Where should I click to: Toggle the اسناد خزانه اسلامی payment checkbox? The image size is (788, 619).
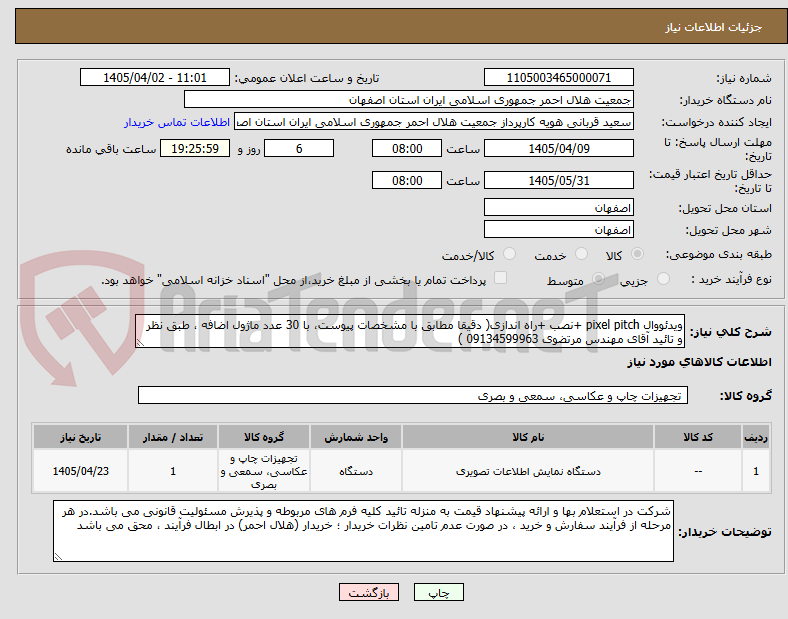point(500,278)
